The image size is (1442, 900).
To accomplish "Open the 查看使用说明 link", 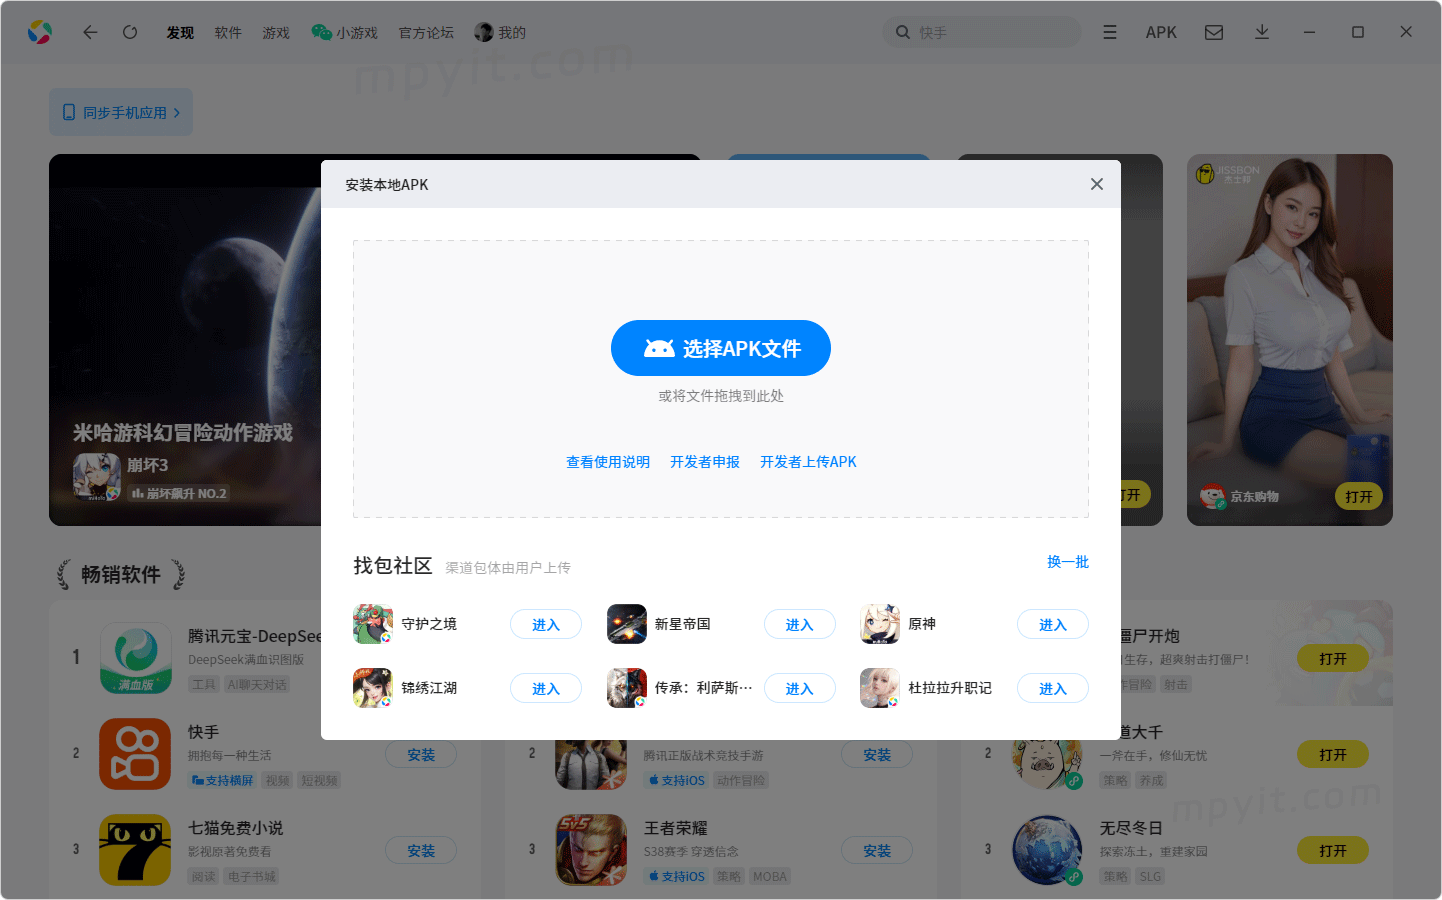I will 608,462.
